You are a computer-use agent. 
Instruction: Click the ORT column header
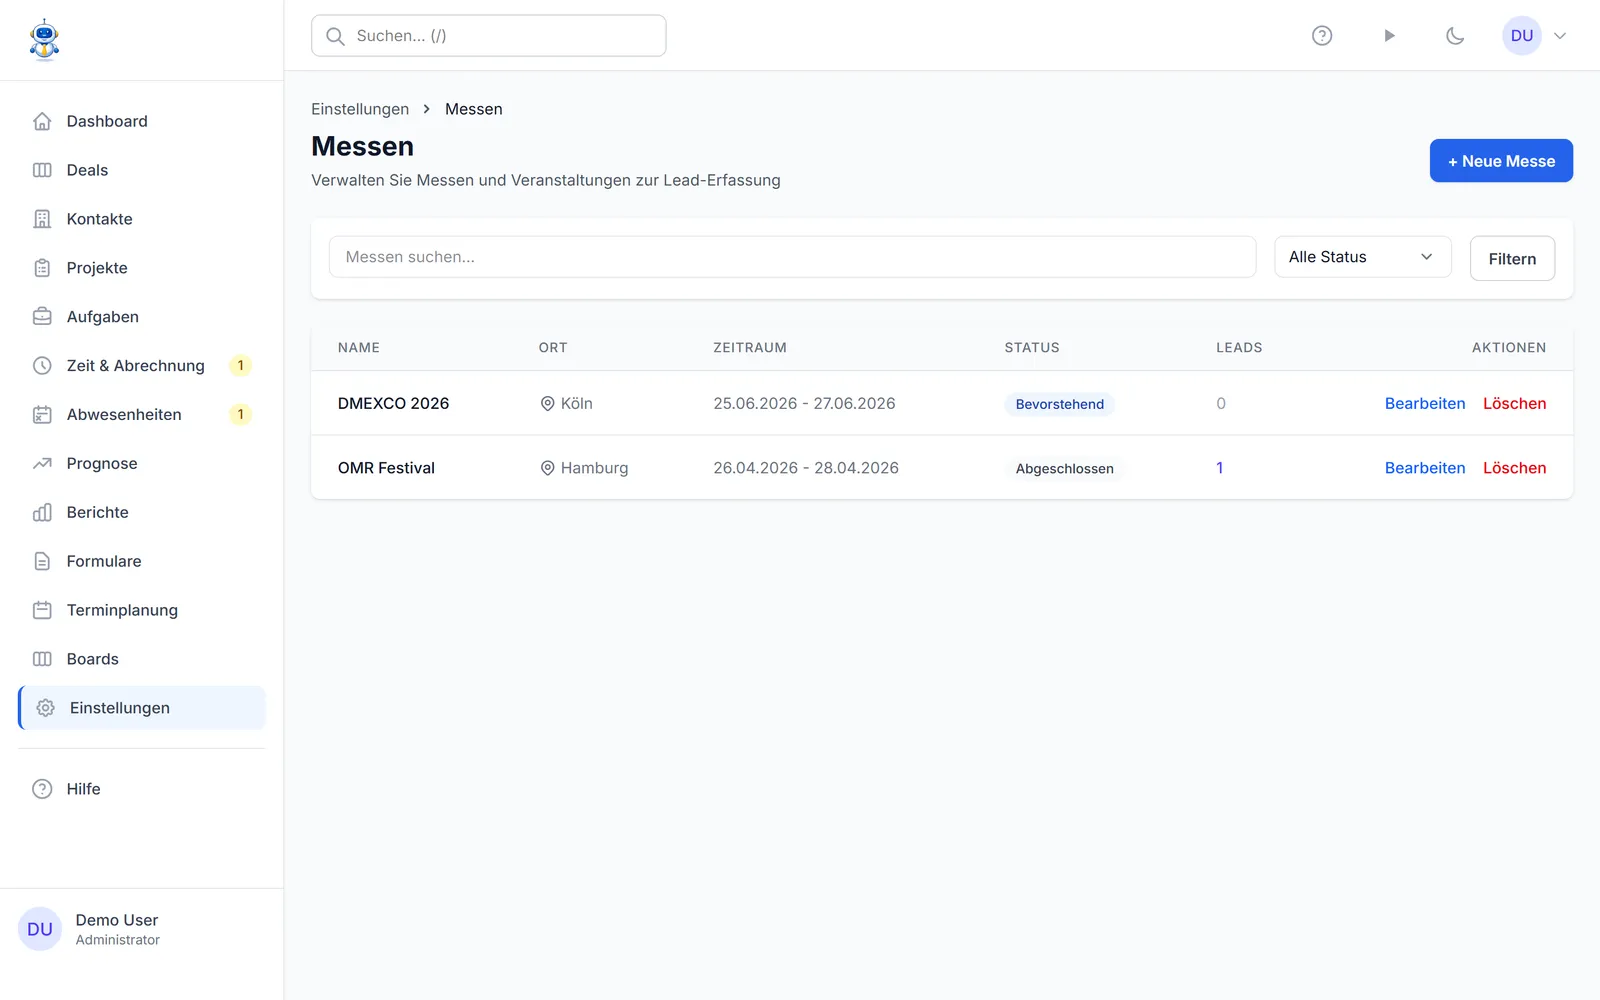(553, 348)
